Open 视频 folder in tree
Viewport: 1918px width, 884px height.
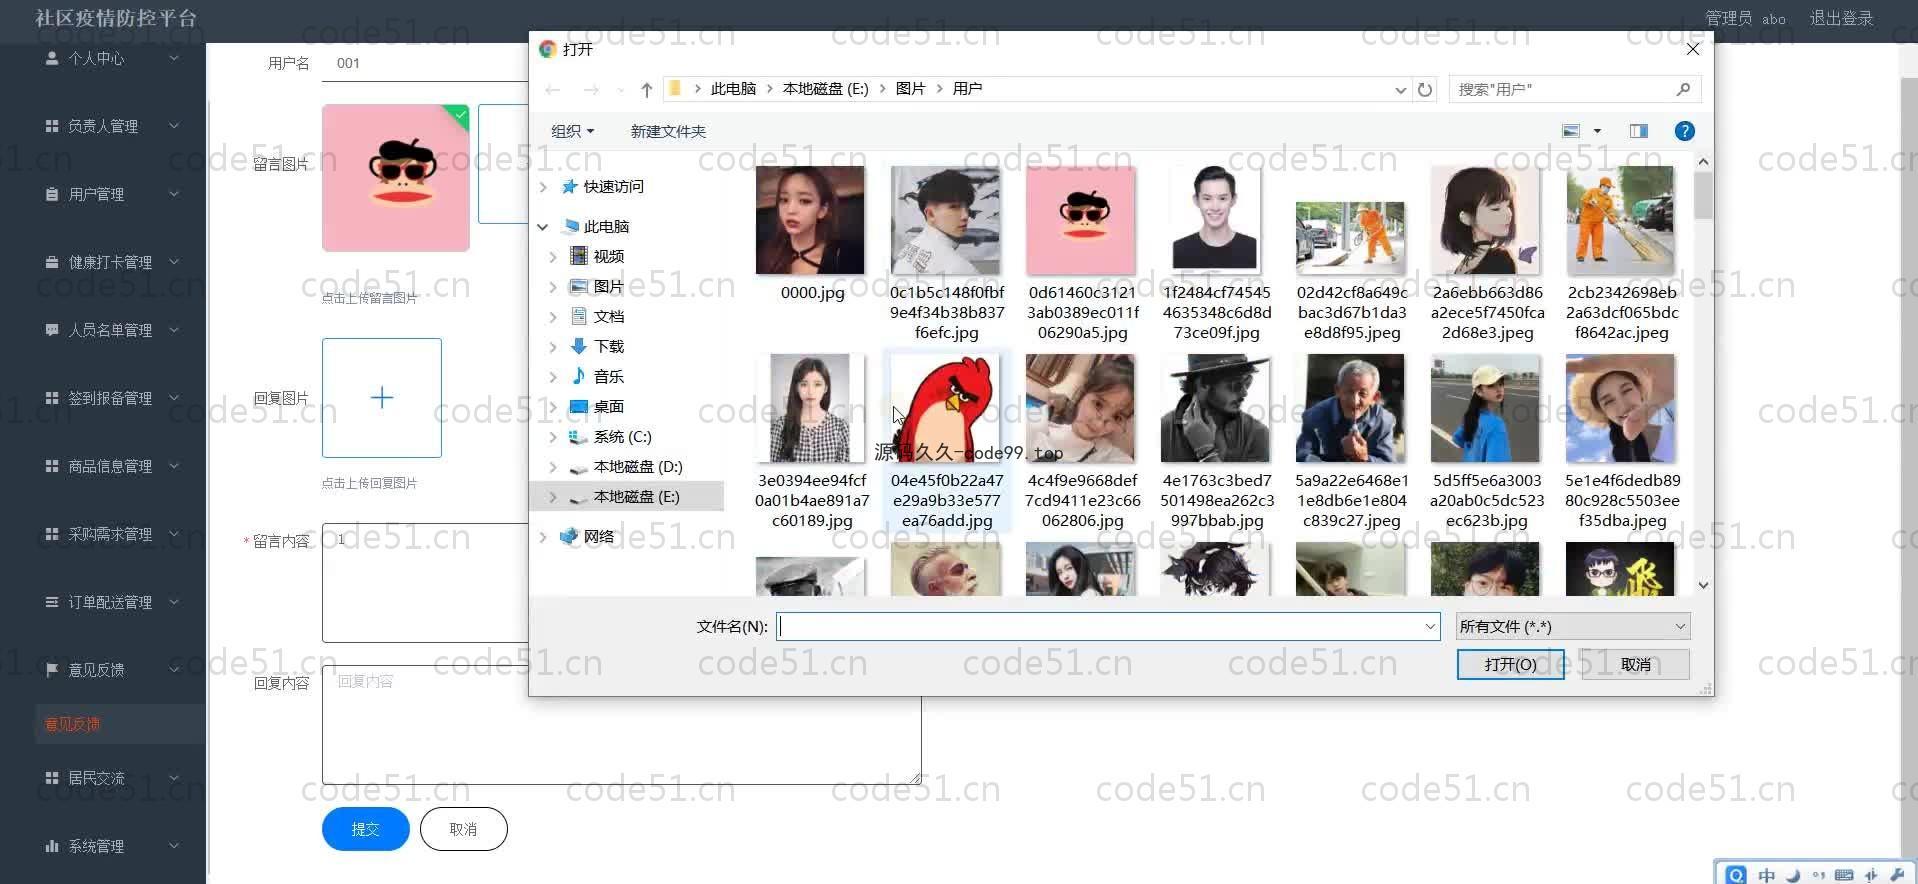click(608, 257)
